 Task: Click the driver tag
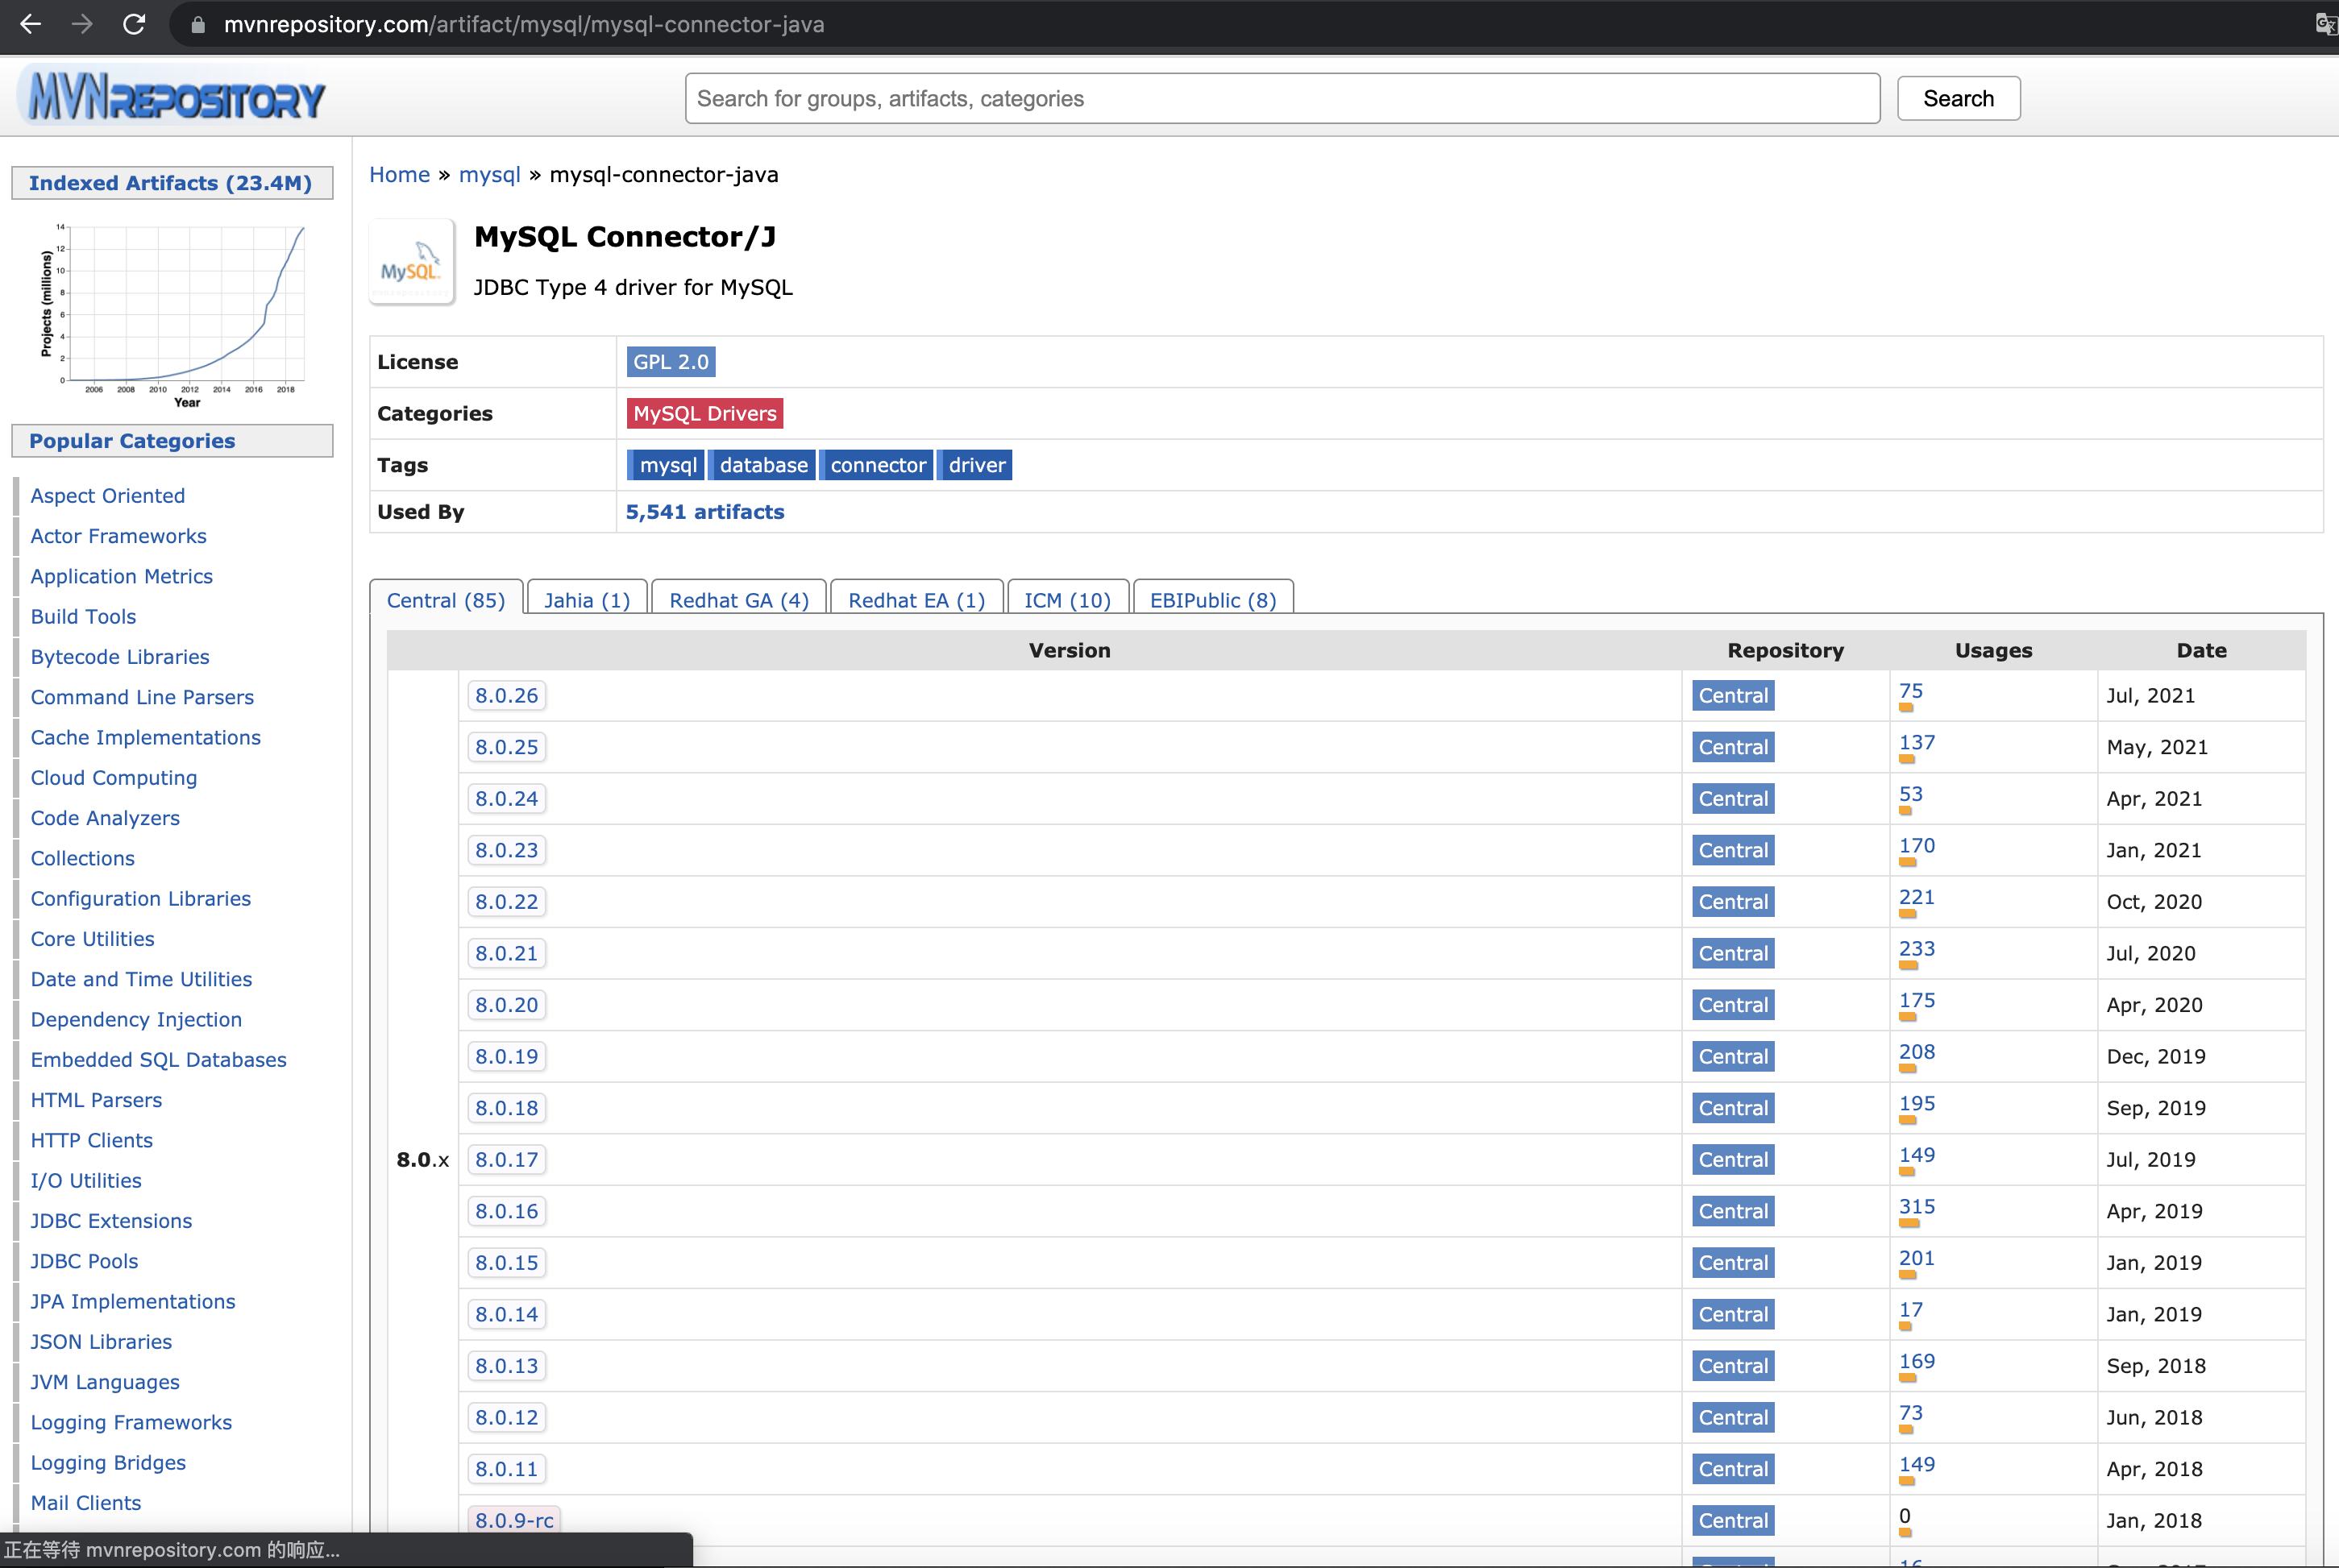point(977,465)
